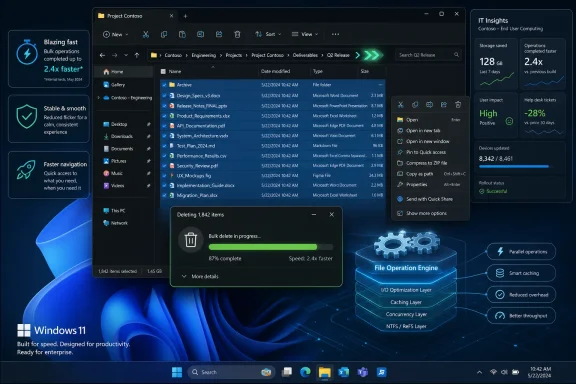Expand the chevron after Q2 Release breadcrumb
Screen dimensions: 576x384
click(358, 55)
